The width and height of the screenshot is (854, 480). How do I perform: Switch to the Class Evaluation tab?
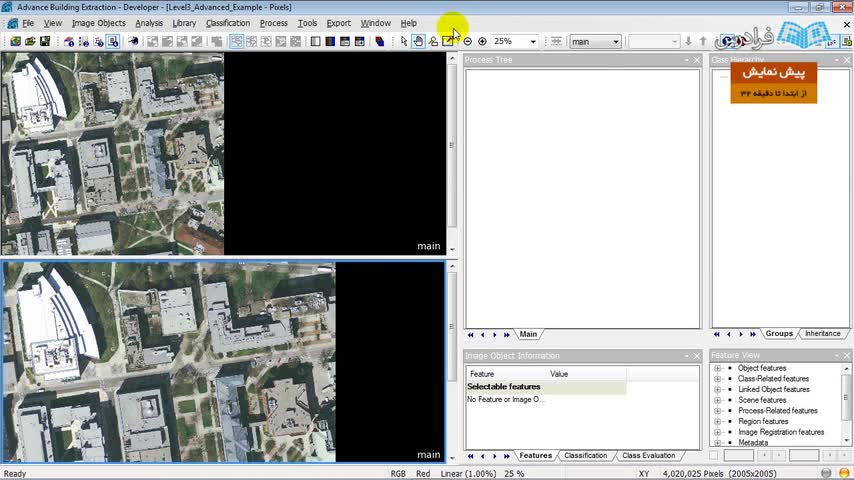648,456
